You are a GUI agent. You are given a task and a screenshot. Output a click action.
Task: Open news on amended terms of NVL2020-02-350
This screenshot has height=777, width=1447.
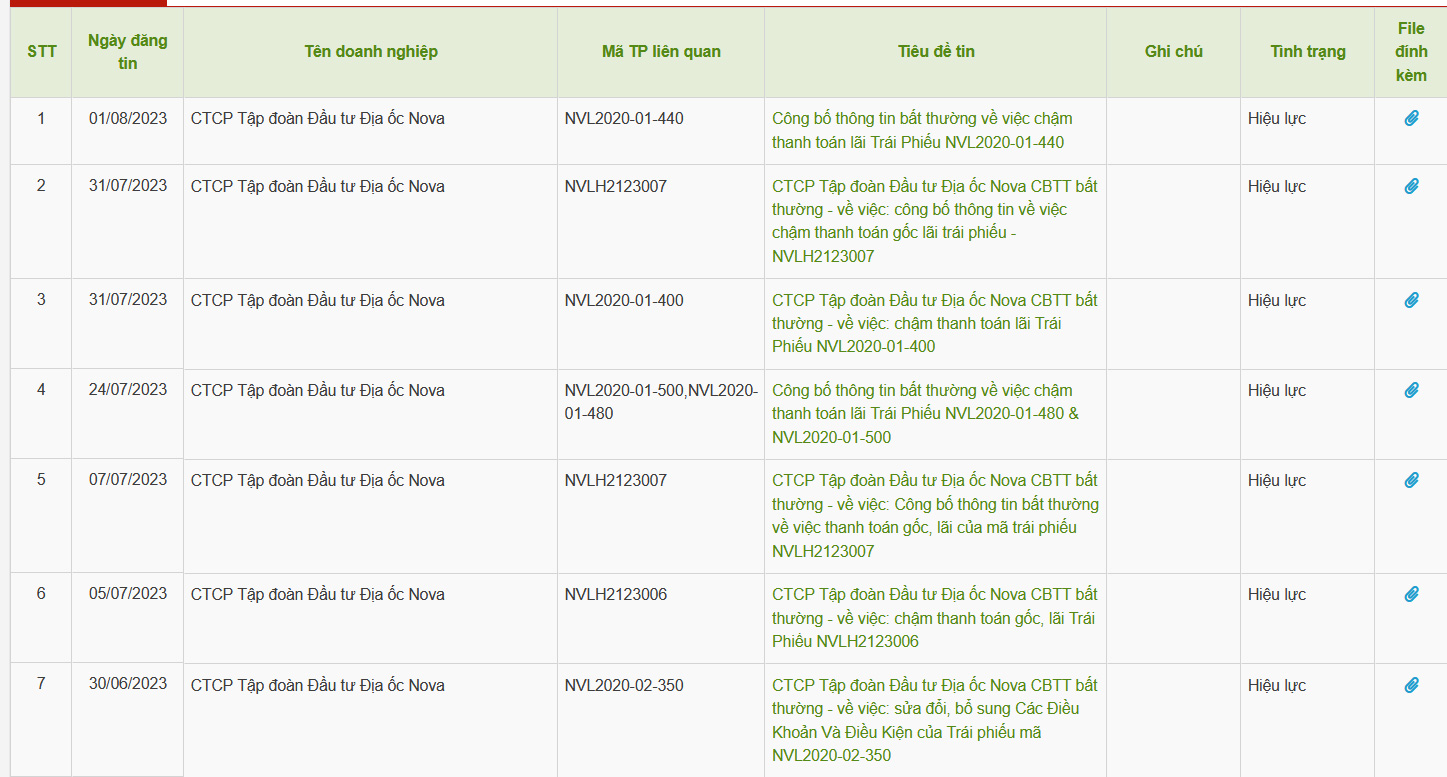coord(934,720)
